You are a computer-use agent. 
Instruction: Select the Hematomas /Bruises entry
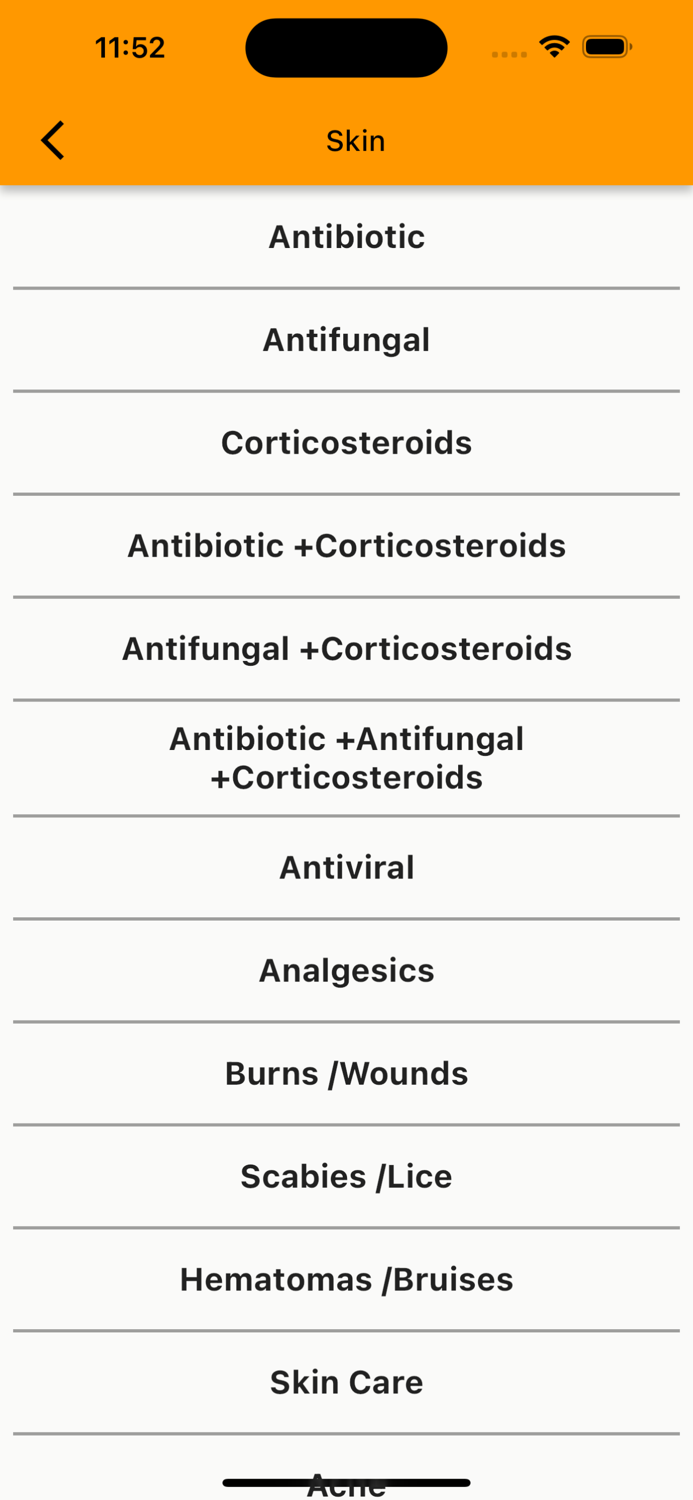coord(346,1279)
